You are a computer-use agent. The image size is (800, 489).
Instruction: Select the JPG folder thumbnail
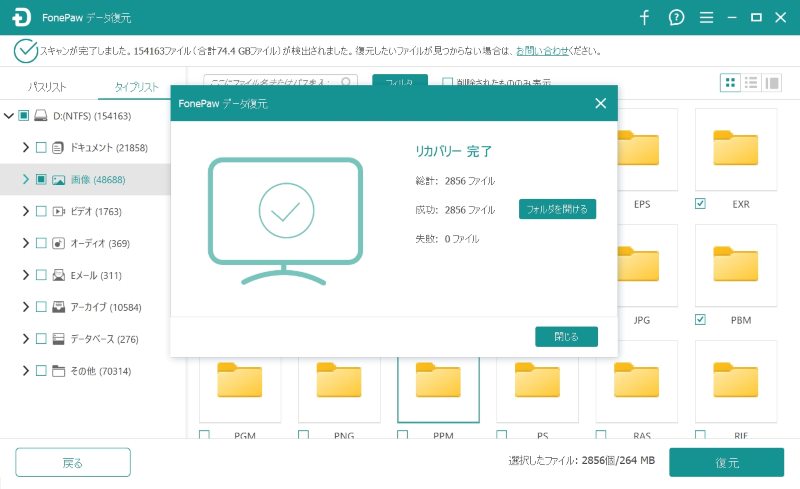coord(647,265)
